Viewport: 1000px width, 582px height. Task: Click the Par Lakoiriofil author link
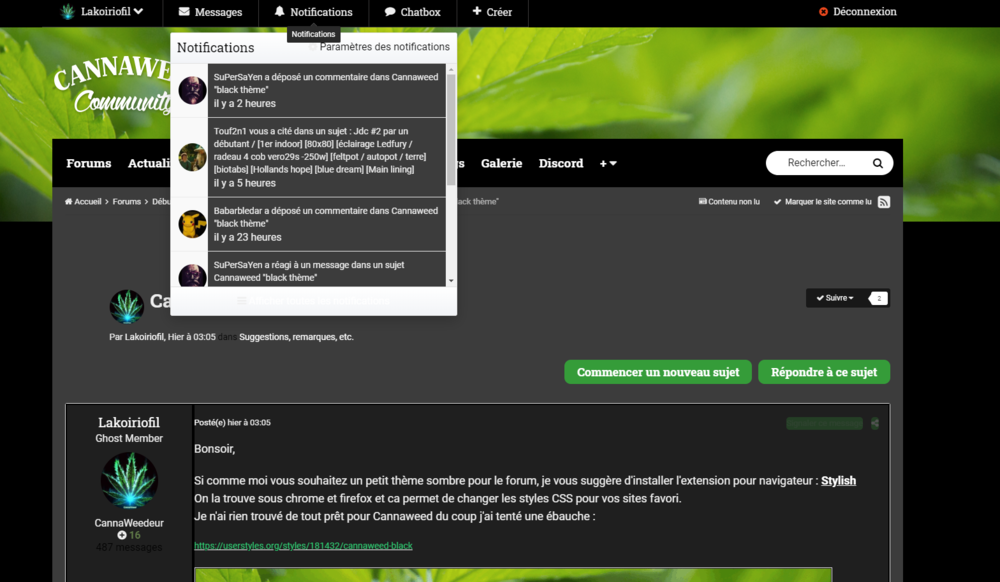(x=144, y=337)
